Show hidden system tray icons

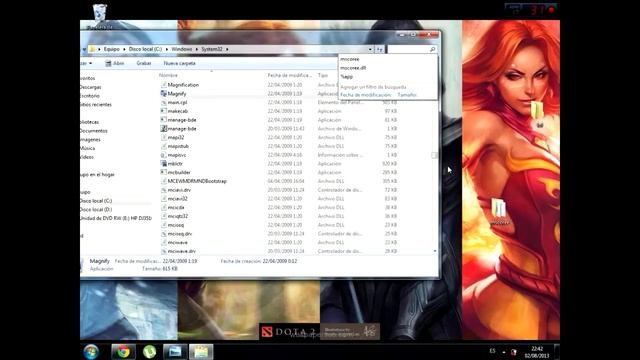click(x=504, y=352)
